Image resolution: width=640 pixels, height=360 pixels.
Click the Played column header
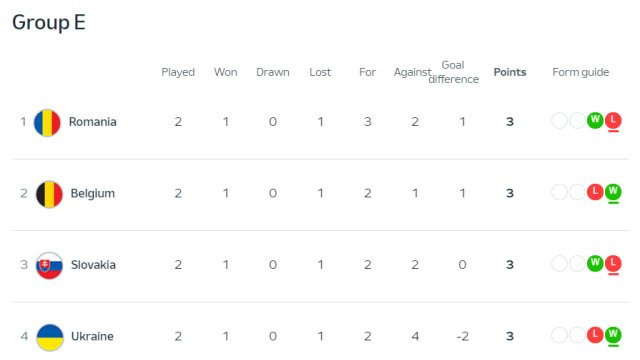point(178,72)
